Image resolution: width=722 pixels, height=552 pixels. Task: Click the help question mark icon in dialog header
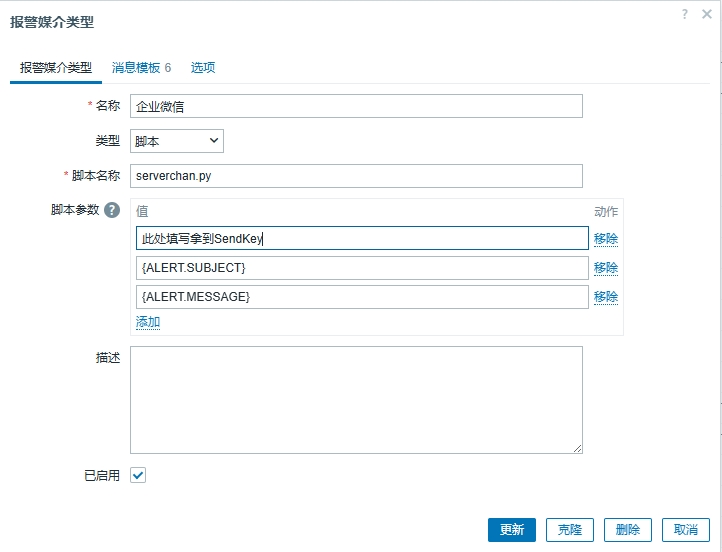pos(685,13)
